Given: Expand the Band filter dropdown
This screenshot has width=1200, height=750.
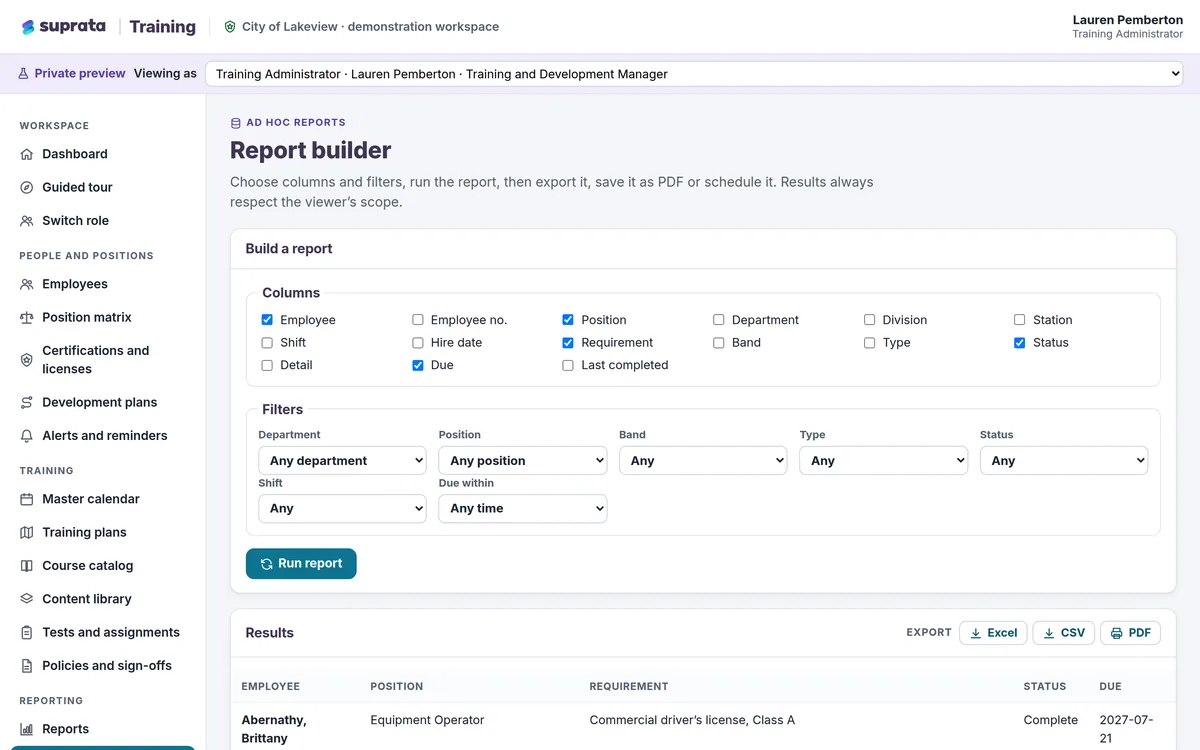Looking at the screenshot, I should [703, 461].
